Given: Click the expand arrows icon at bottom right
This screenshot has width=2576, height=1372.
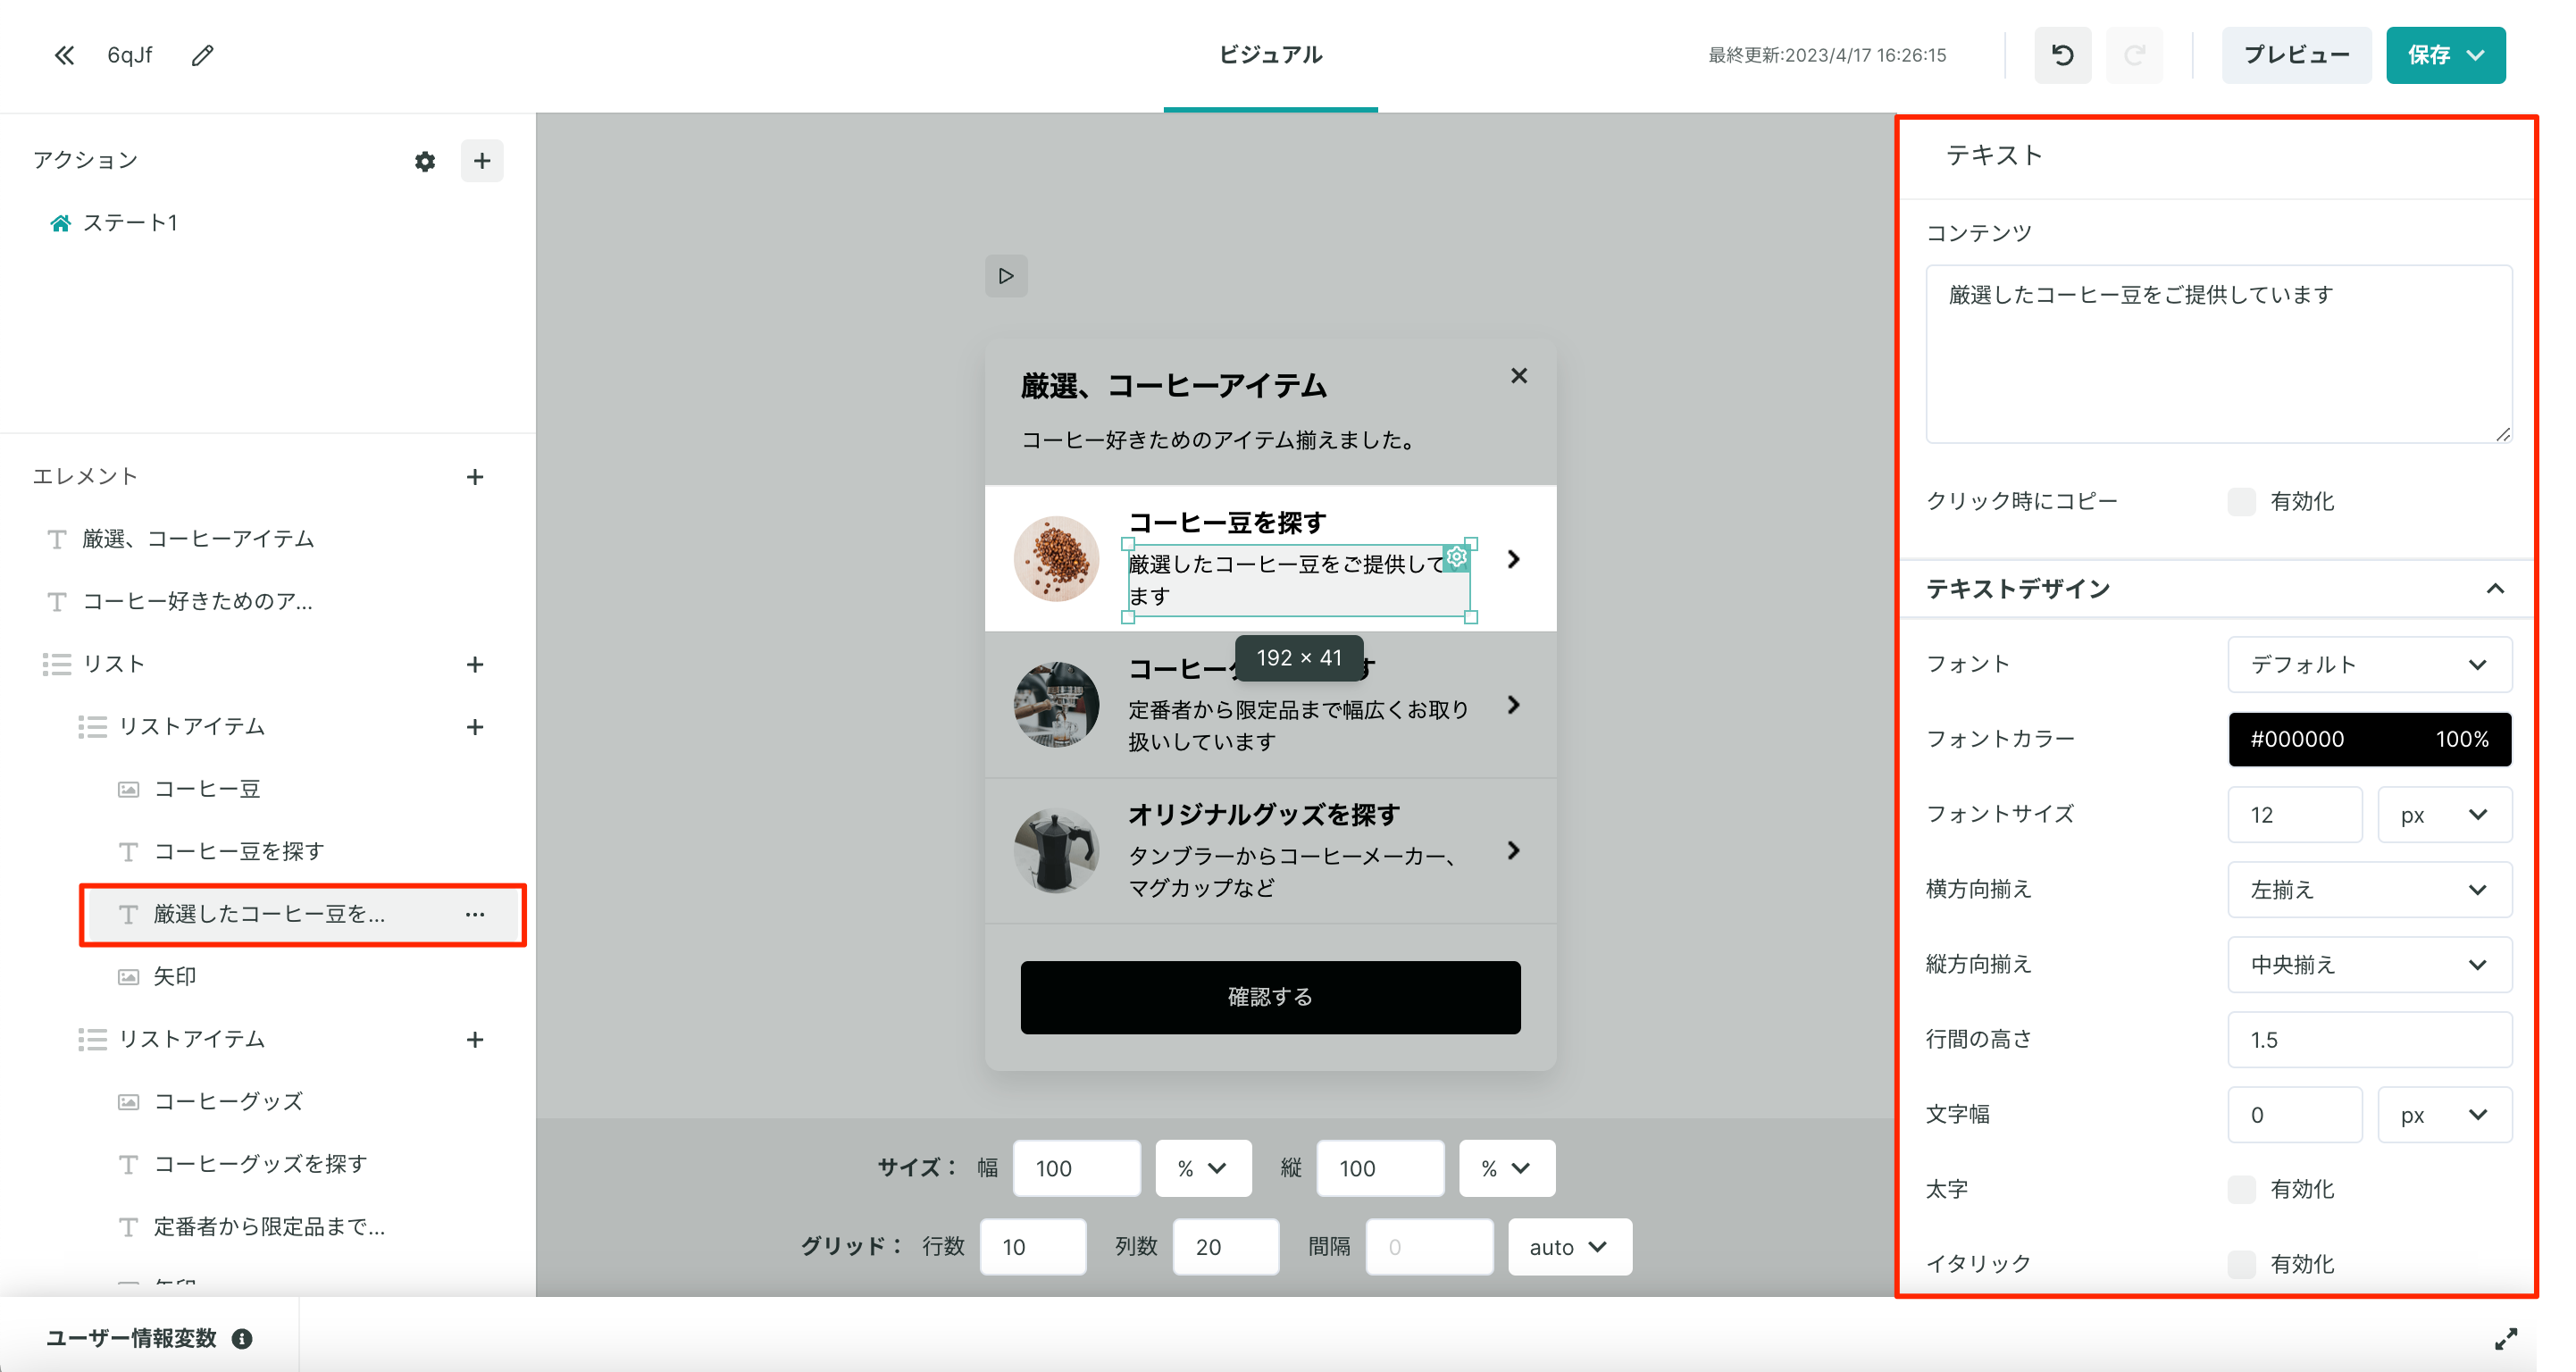Looking at the screenshot, I should click(2506, 1338).
